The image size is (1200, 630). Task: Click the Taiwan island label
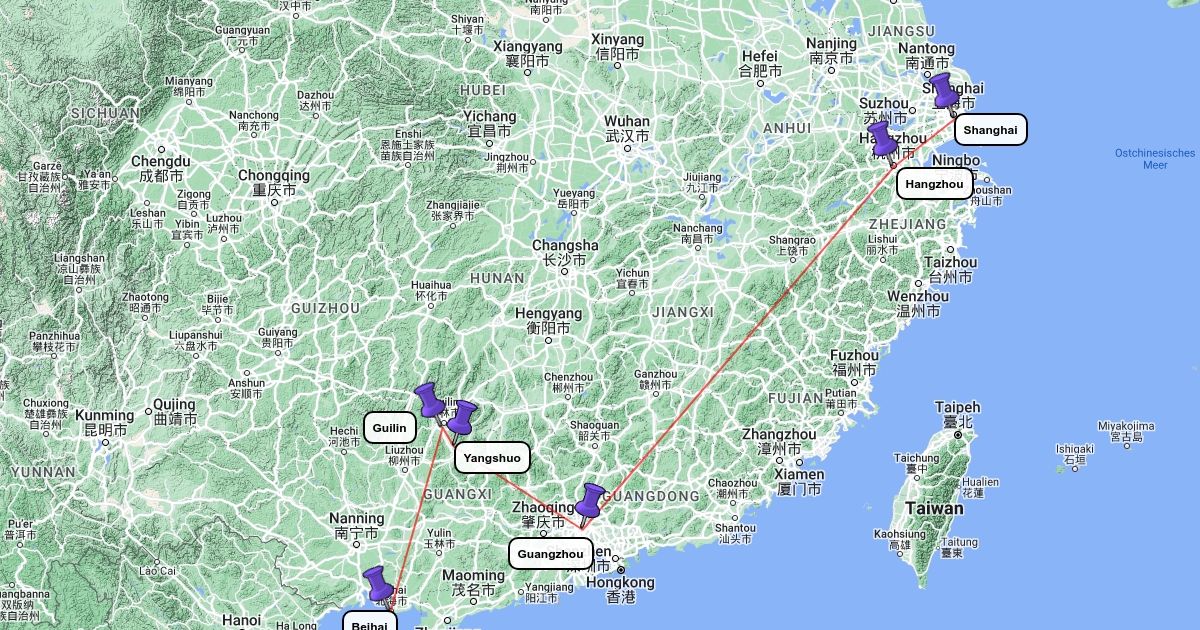pos(934,509)
